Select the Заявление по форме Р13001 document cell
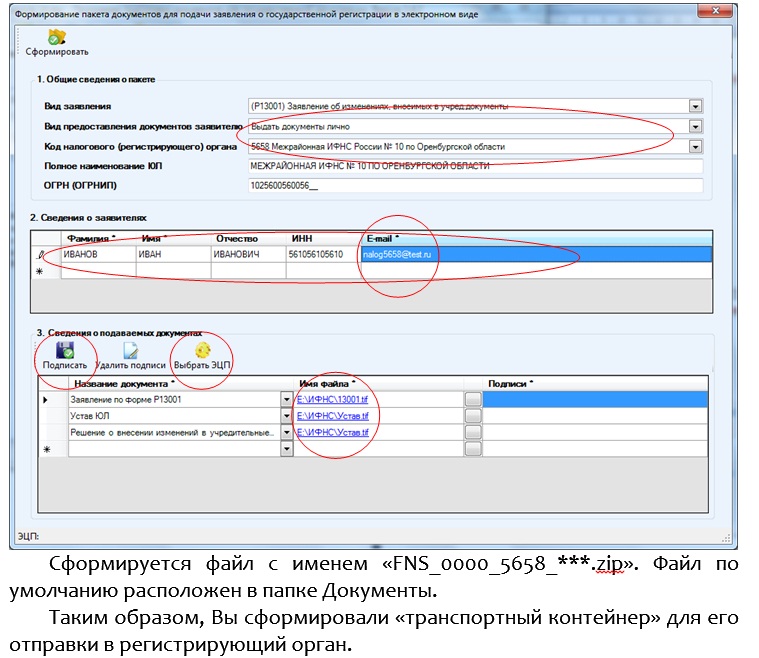The image size is (759, 658). click(174, 399)
